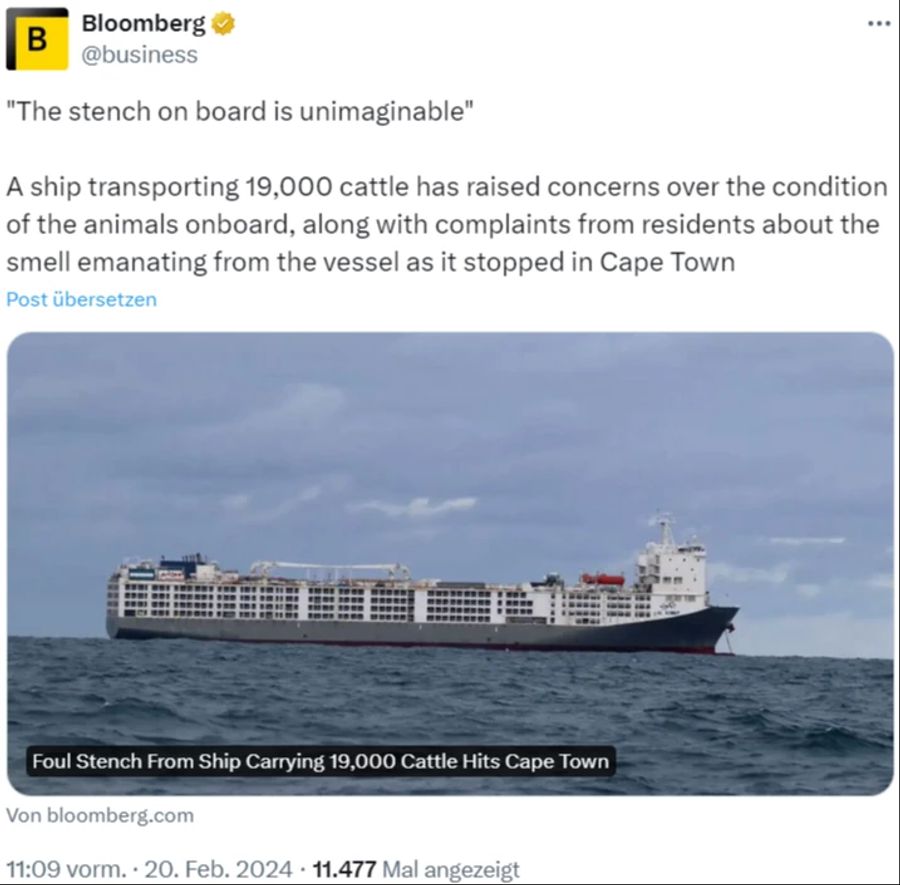Open the yellow Bloomberg profile avatar
The width and height of the screenshot is (900, 885).
[37, 39]
